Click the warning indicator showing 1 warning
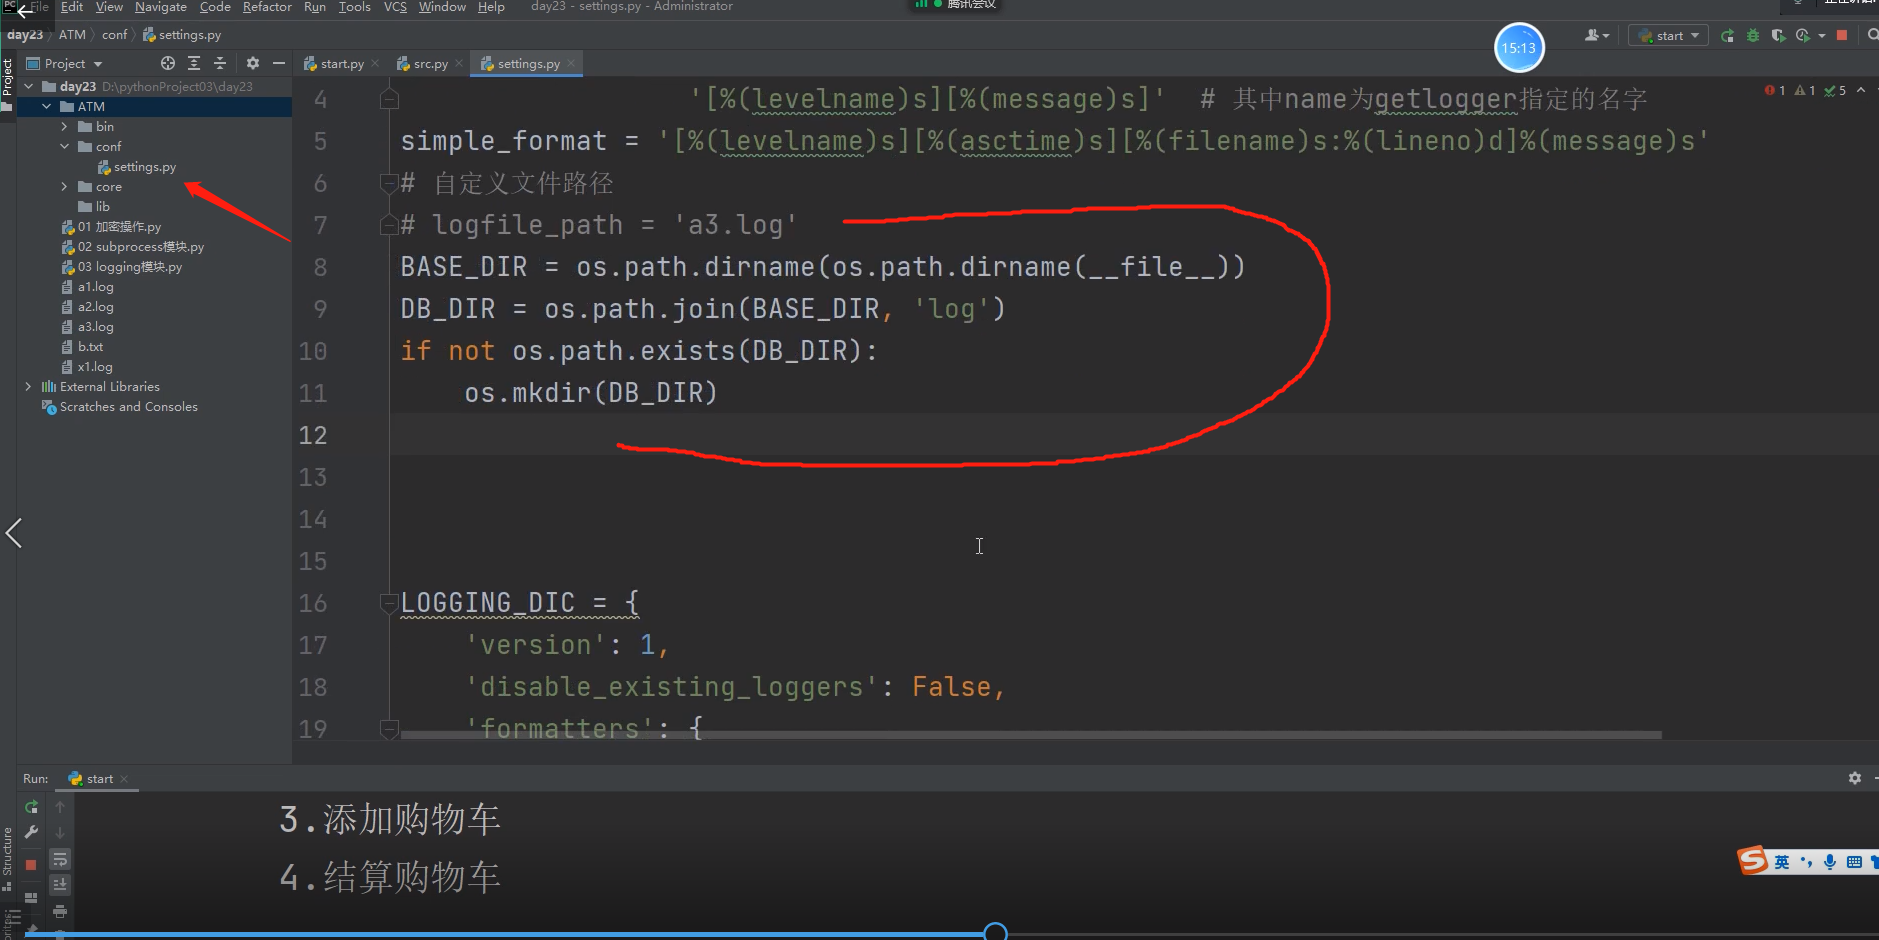This screenshot has width=1879, height=940. pos(1805,90)
